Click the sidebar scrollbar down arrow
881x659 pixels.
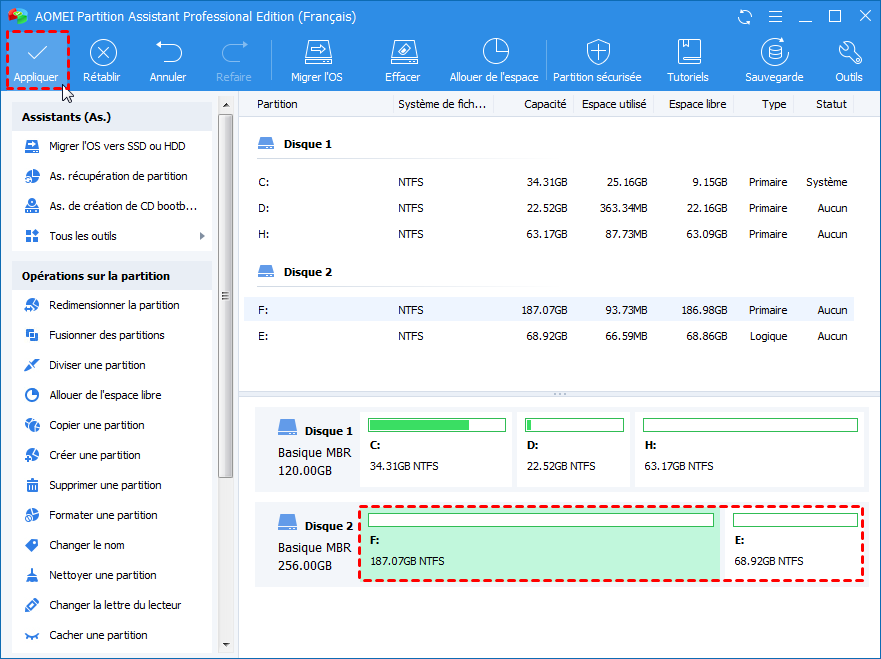[x=225, y=644]
